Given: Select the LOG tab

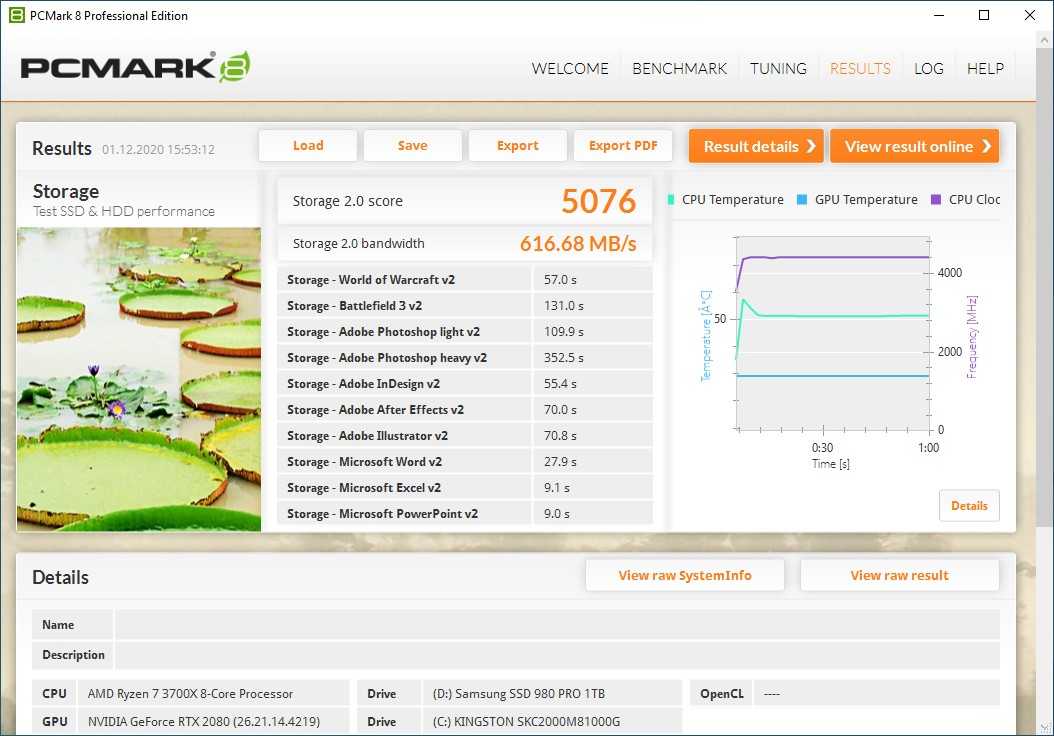Looking at the screenshot, I should coord(928,69).
